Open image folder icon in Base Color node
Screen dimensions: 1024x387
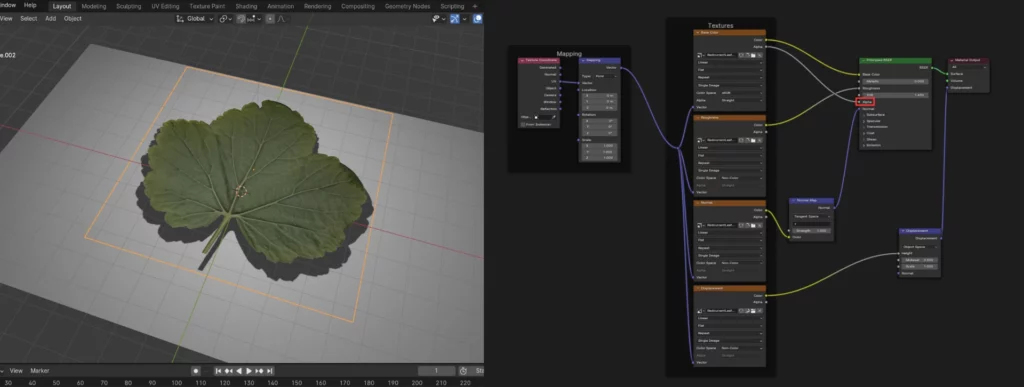point(753,55)
